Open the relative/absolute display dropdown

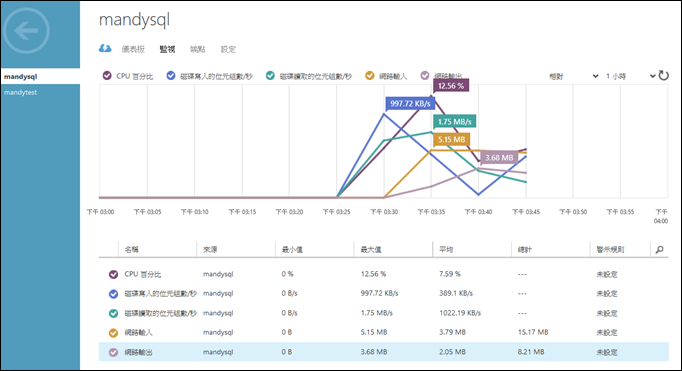(573, 76)
